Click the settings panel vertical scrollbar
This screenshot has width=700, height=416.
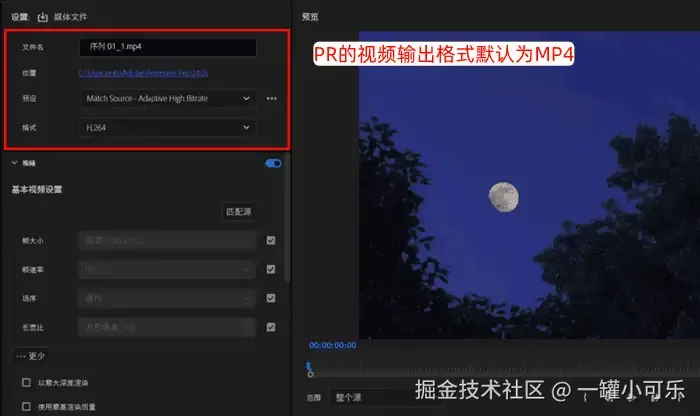(x=287, y=219)
